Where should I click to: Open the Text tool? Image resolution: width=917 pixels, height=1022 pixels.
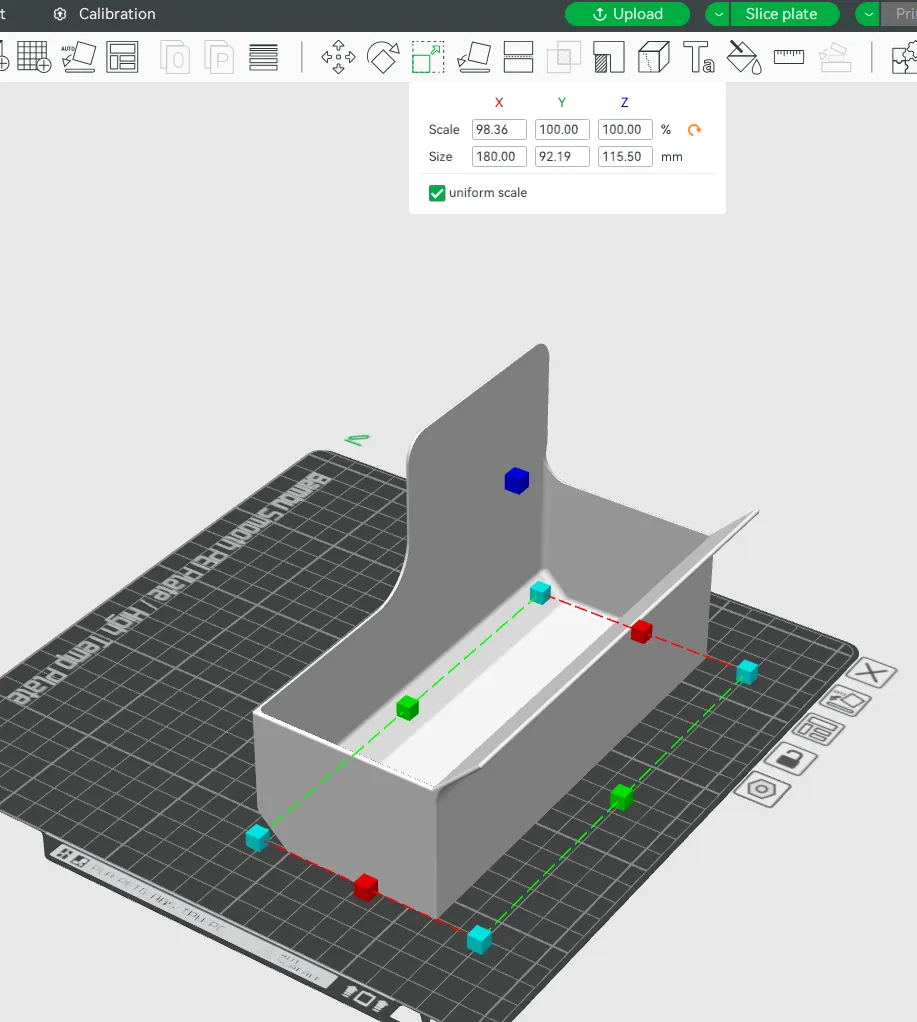tap(698, 57)
